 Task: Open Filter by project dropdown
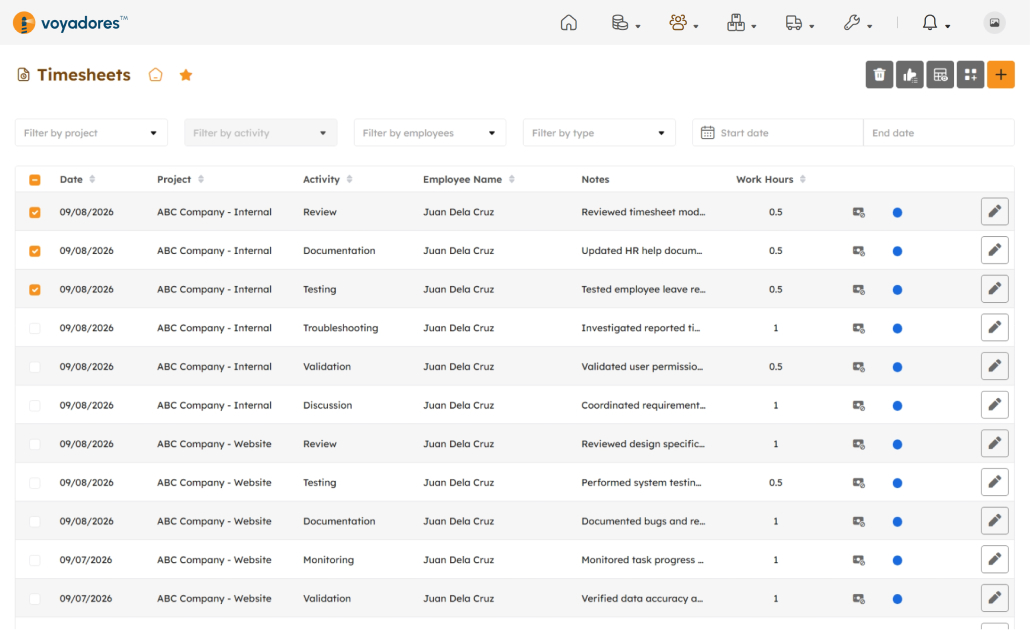[91, 133]
